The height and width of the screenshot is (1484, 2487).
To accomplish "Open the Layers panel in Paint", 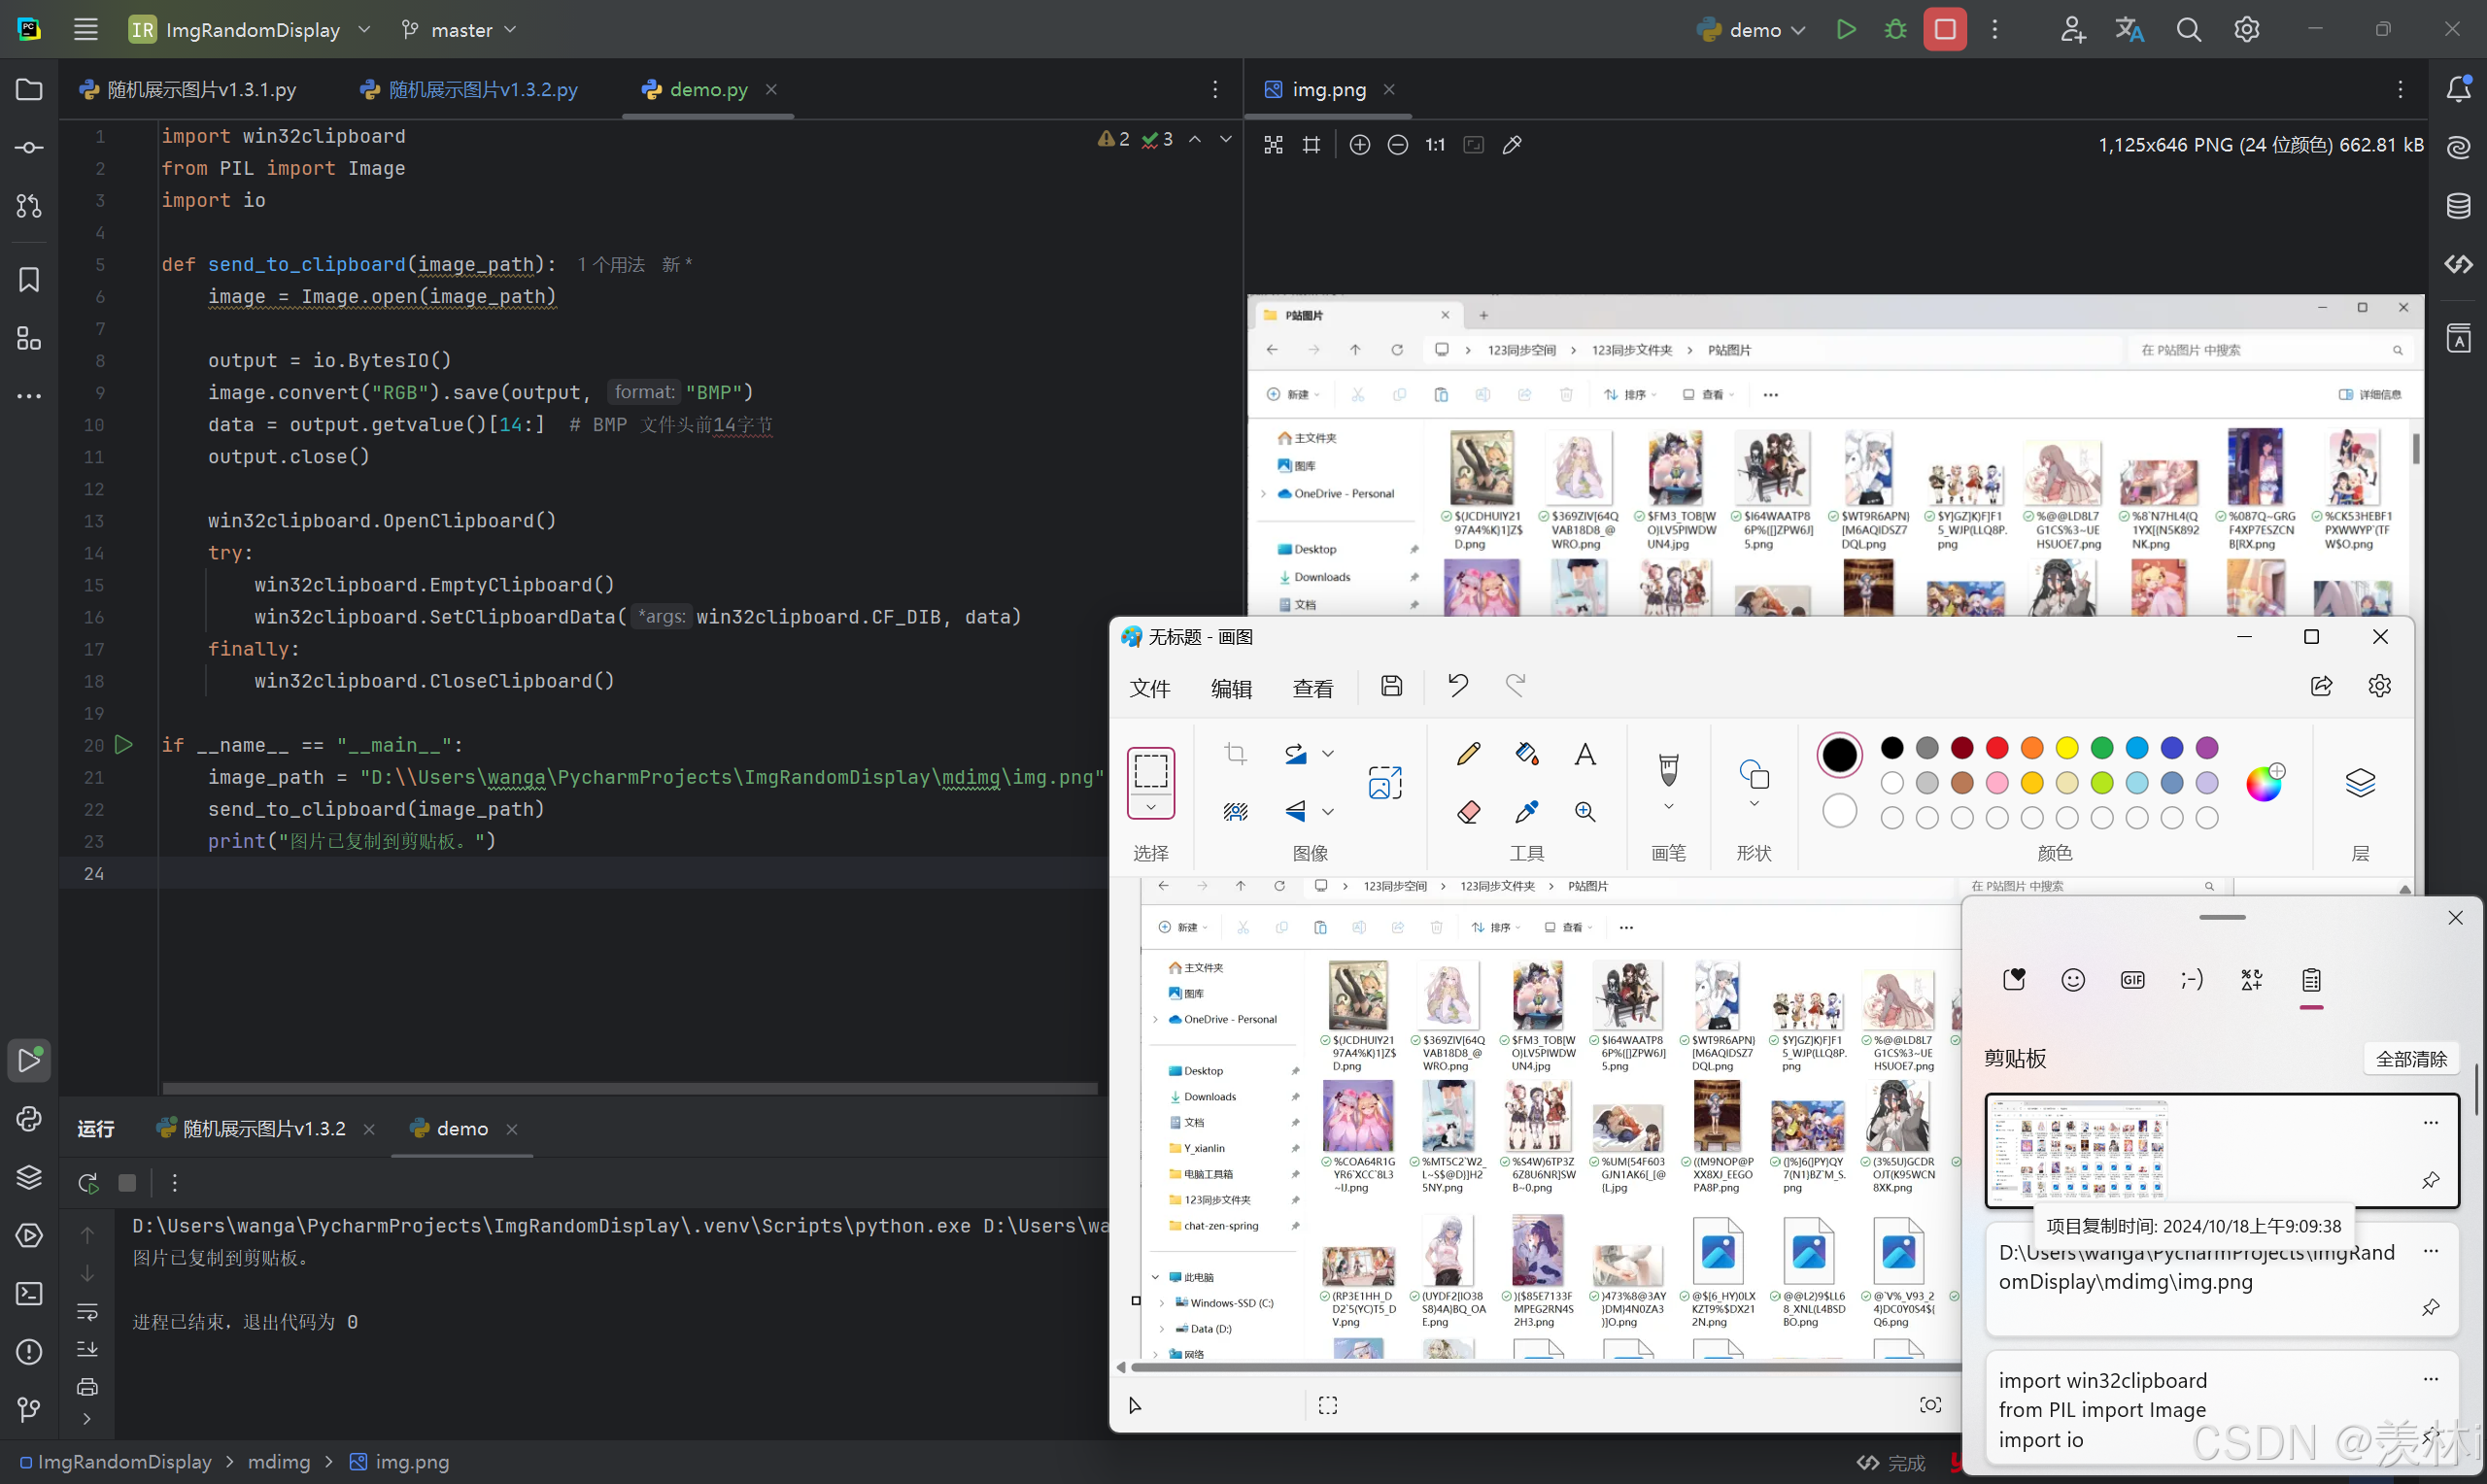I will click(x=2360, y=783).
